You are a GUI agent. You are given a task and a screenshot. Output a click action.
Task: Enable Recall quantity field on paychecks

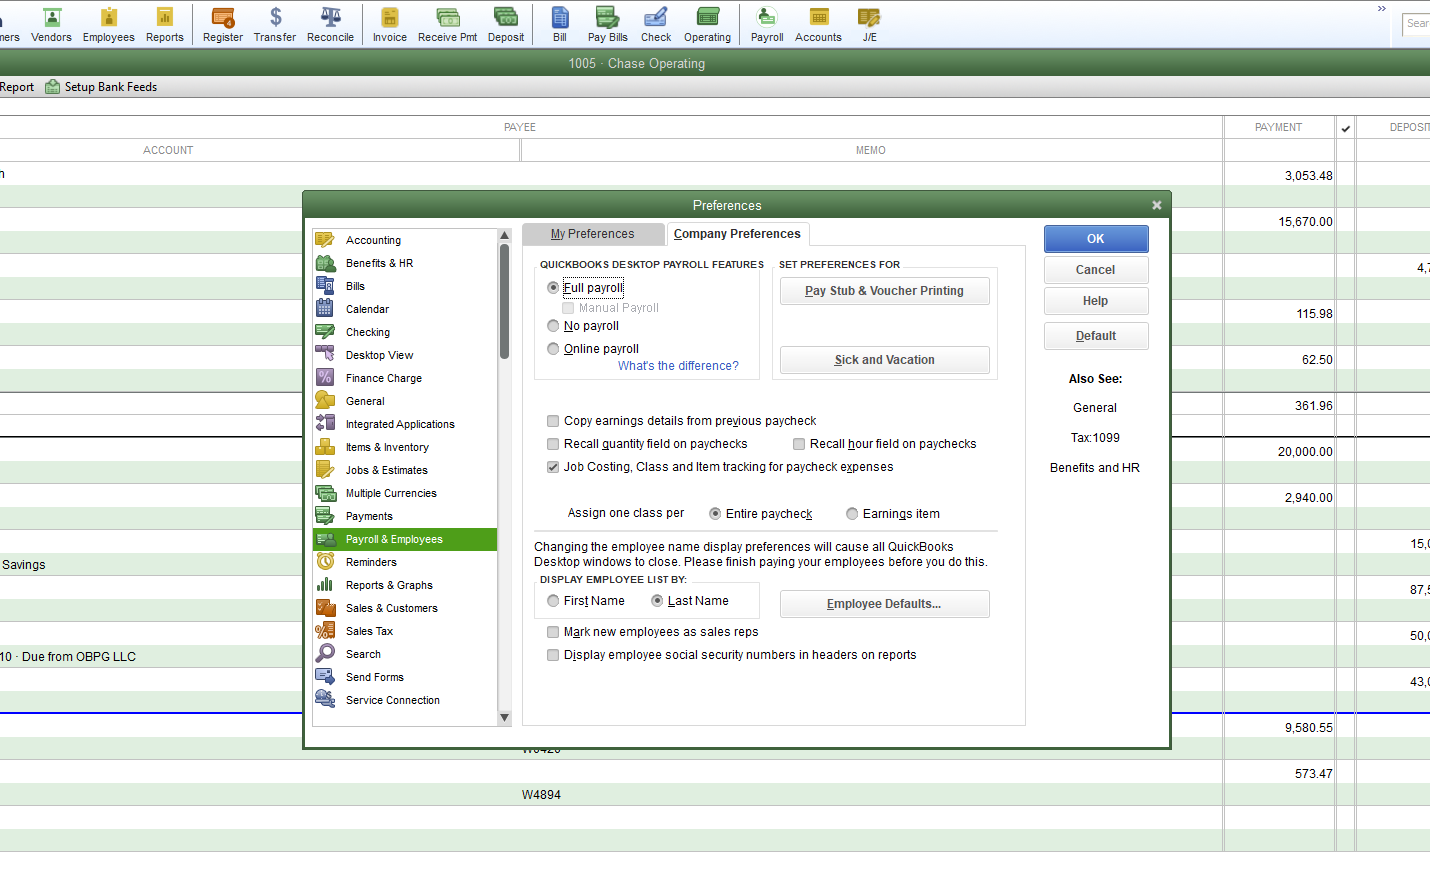(x=553, y=444)
